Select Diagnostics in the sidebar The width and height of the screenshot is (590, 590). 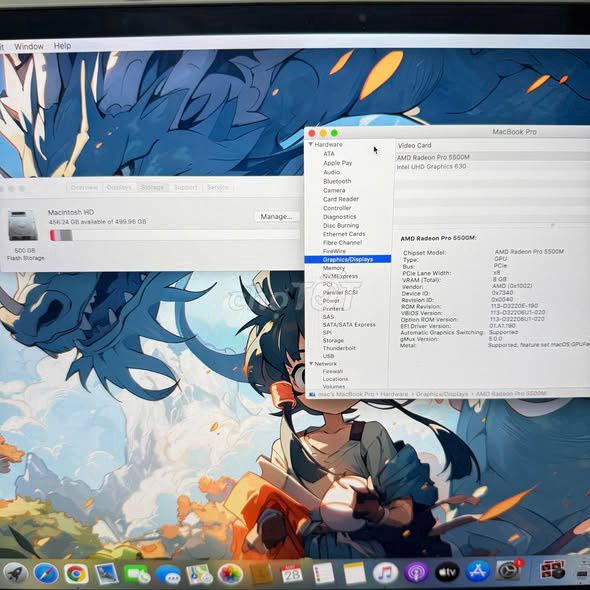point(339,217)
